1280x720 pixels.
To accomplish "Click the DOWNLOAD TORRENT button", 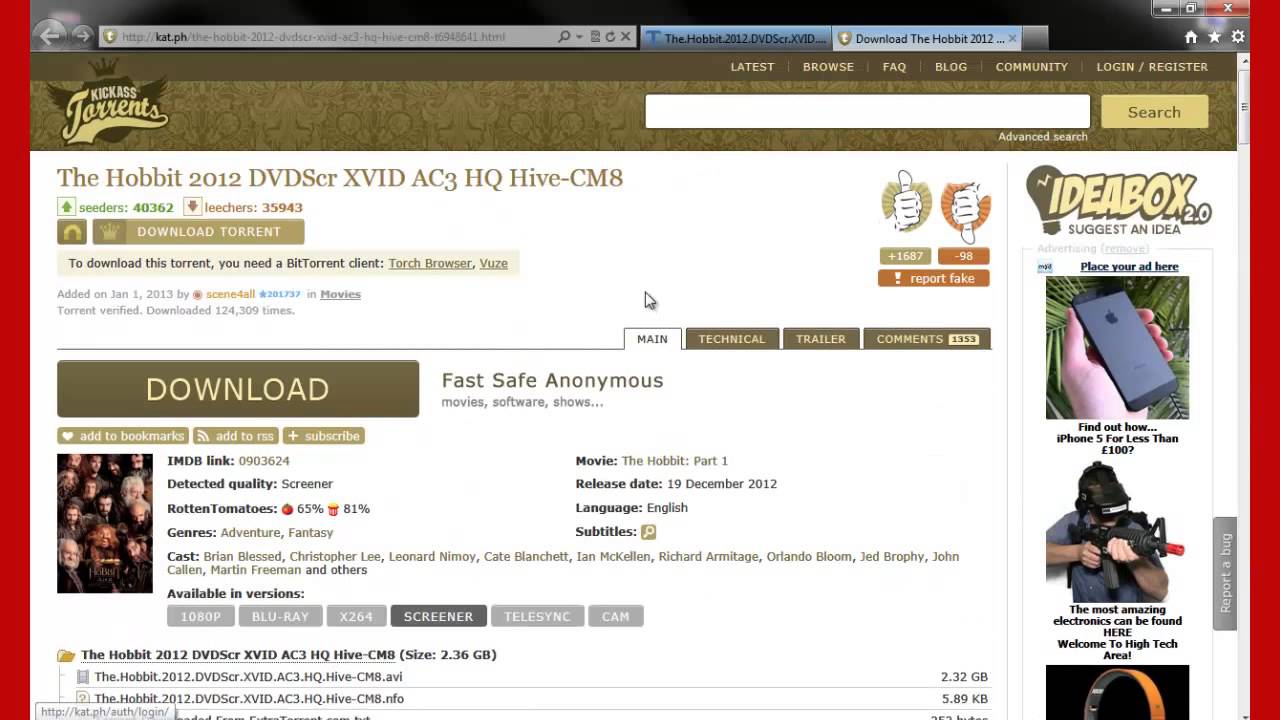I will [198, 232].
